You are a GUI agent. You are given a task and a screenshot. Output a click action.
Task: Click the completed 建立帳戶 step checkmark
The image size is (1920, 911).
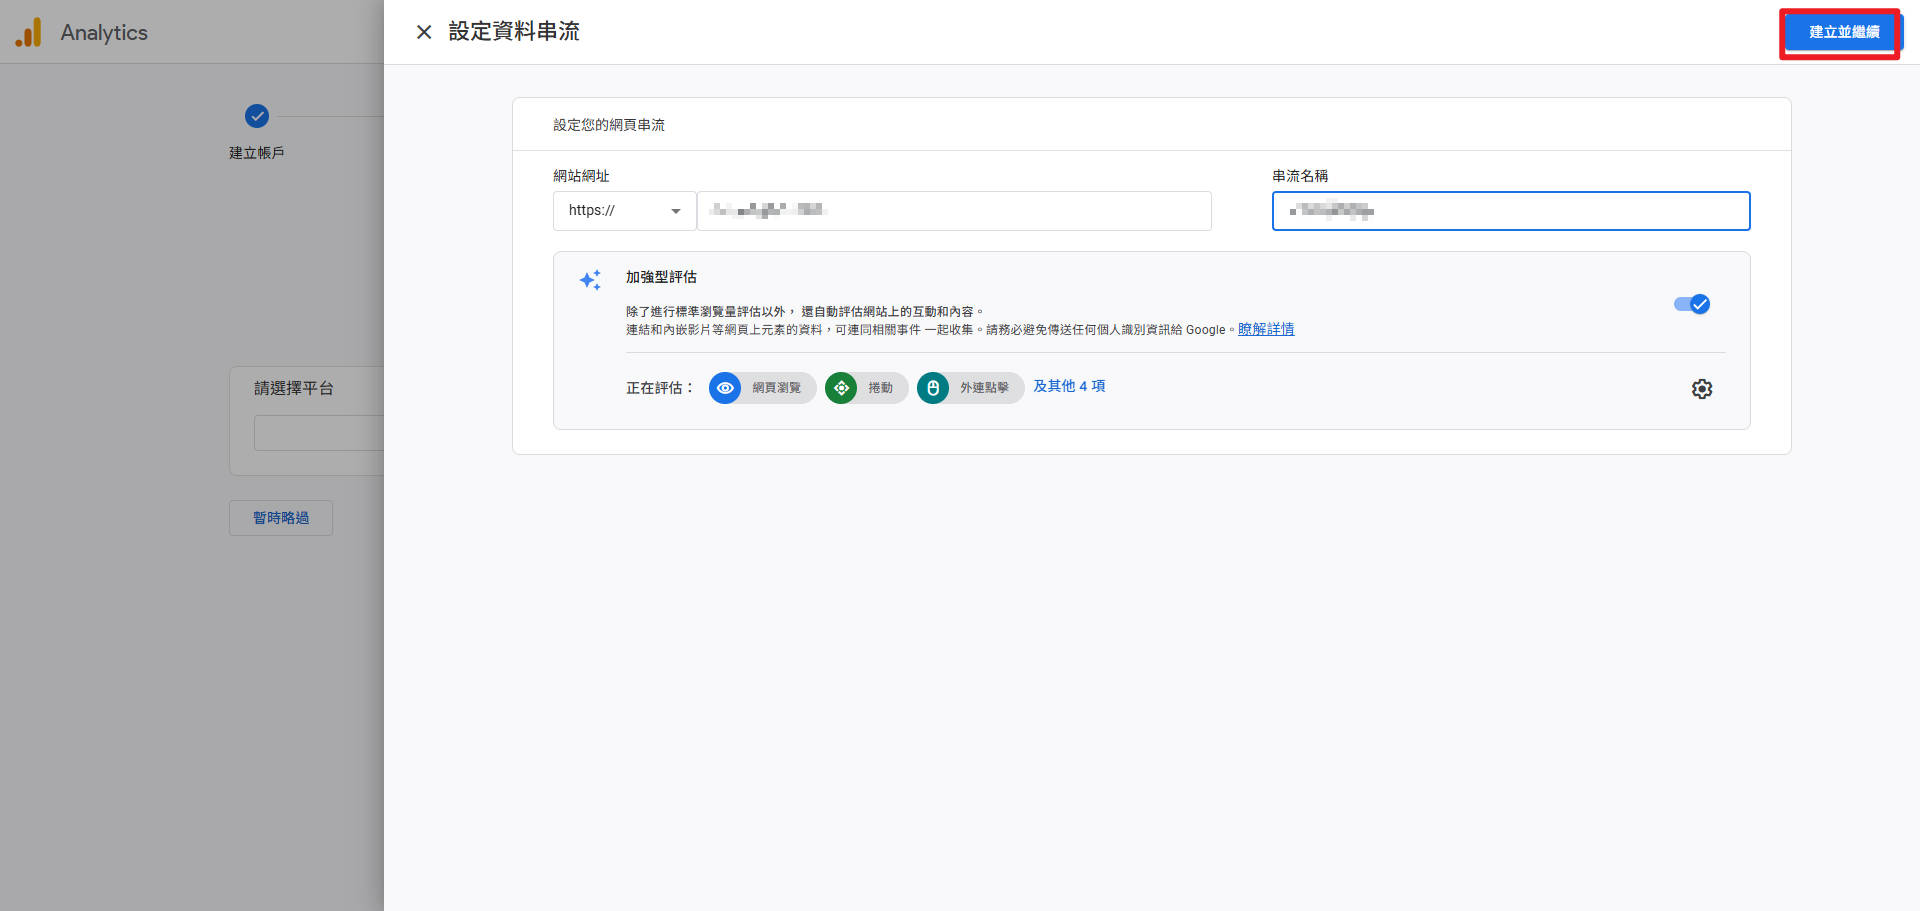click(x=257, y=116)
